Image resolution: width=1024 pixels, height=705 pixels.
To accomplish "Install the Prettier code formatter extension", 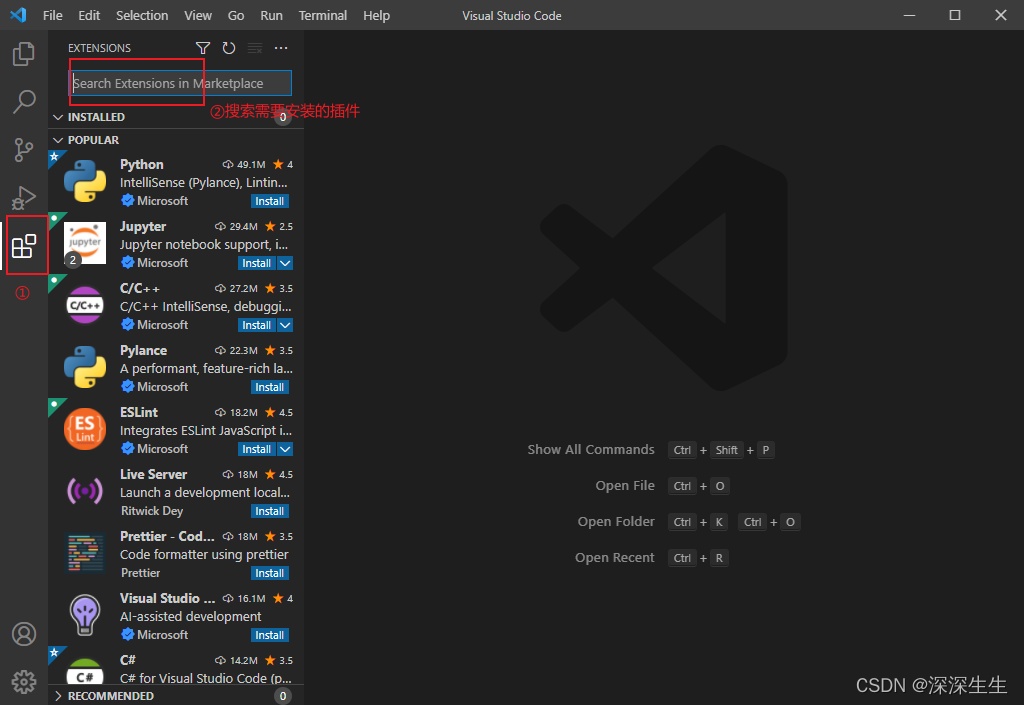I will (270, 573).
